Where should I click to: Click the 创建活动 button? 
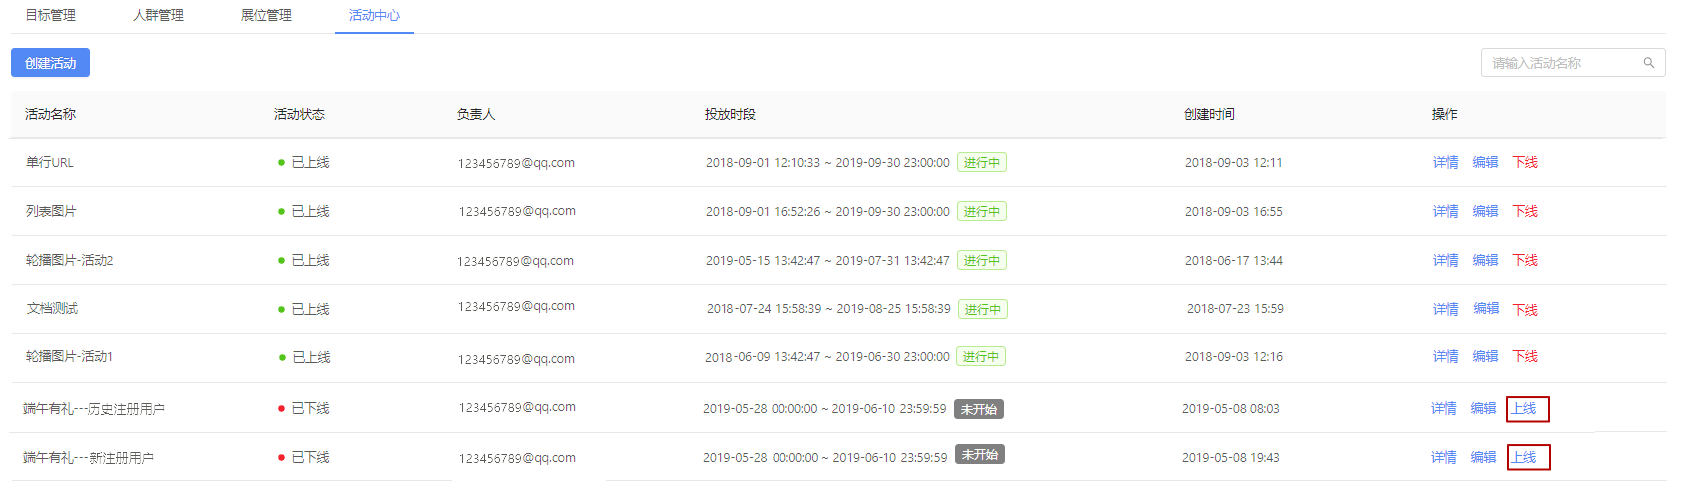pos(50,63)
